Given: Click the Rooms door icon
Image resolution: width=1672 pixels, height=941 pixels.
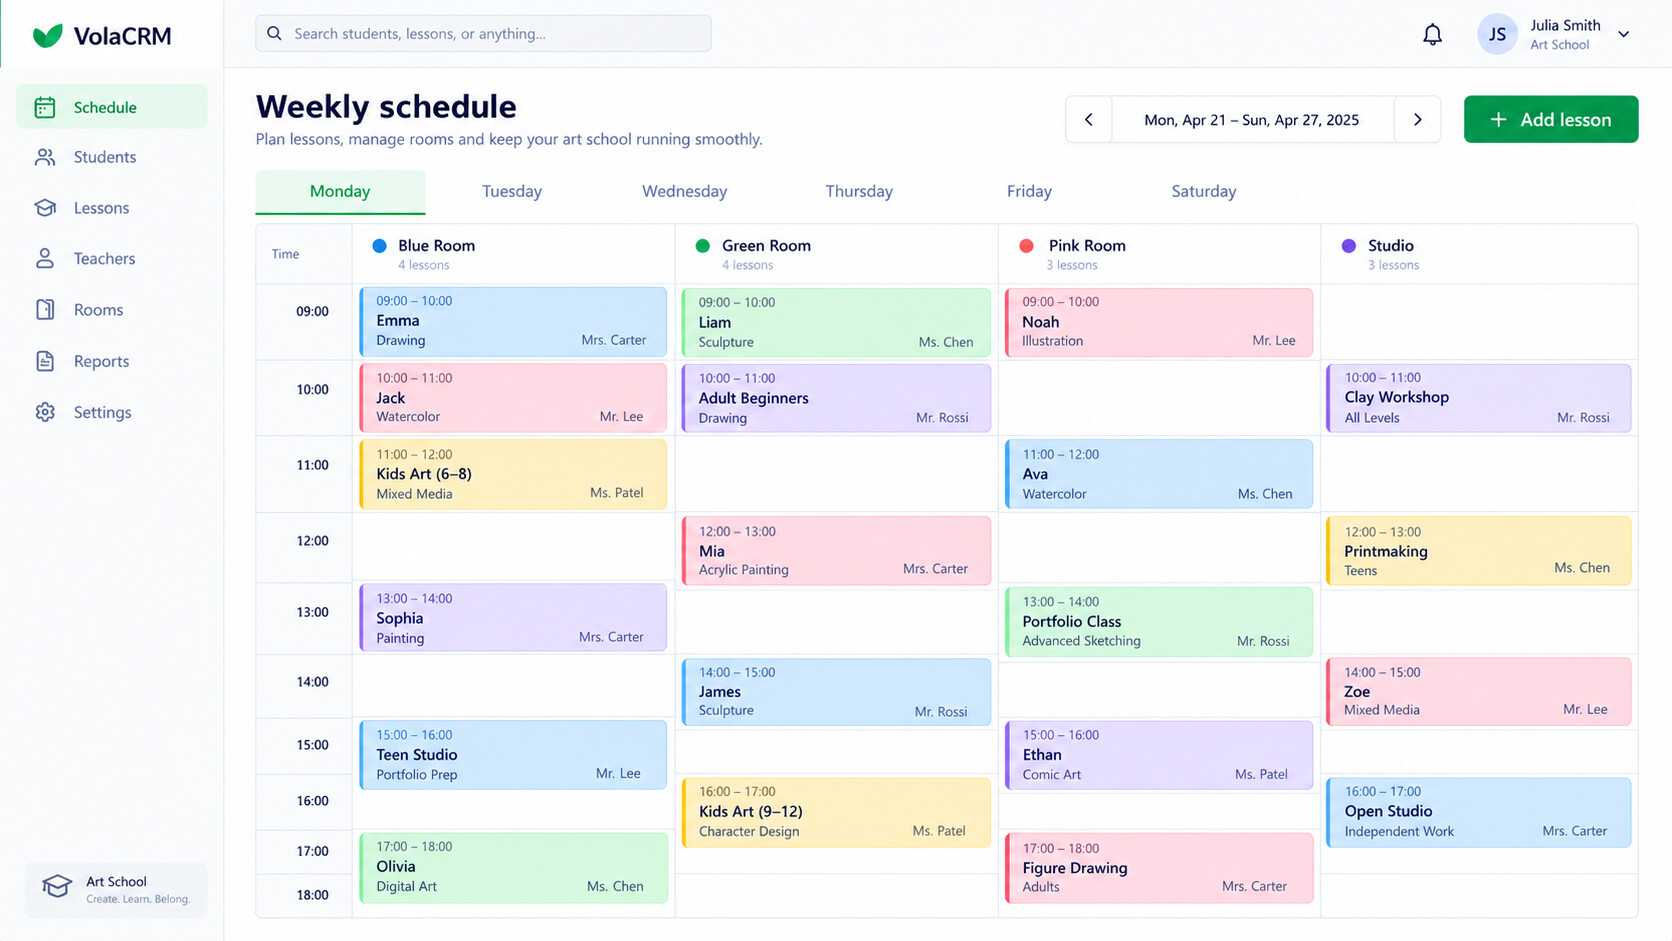Looking at the screenshot, I should coord(45,310).
